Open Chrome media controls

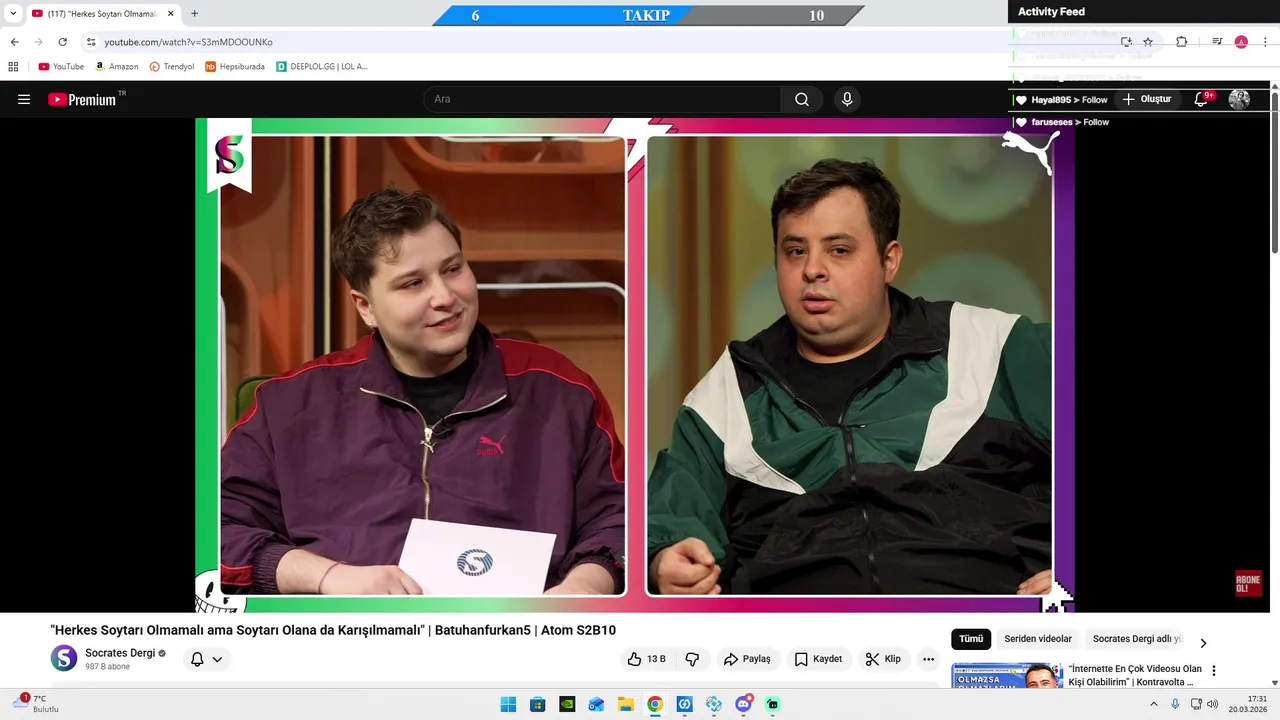[x=1217, y=42]
